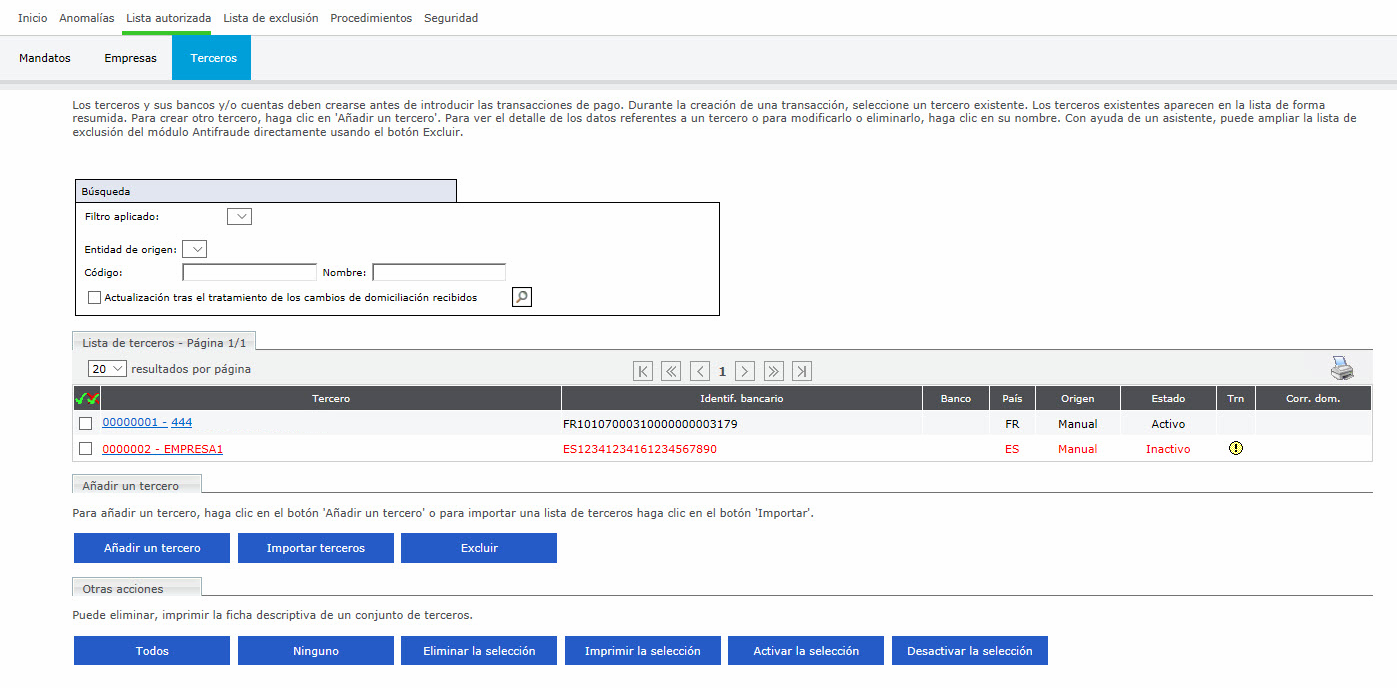The height and width of the screenshot is (688, 1397).
Task: Click the search magnifier icon
Action: tap(521, 297)
